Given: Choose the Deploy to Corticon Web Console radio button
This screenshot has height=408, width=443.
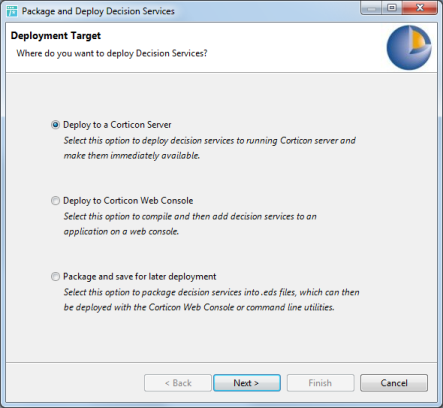Looking at the screenshot, I should coord(55,201).
